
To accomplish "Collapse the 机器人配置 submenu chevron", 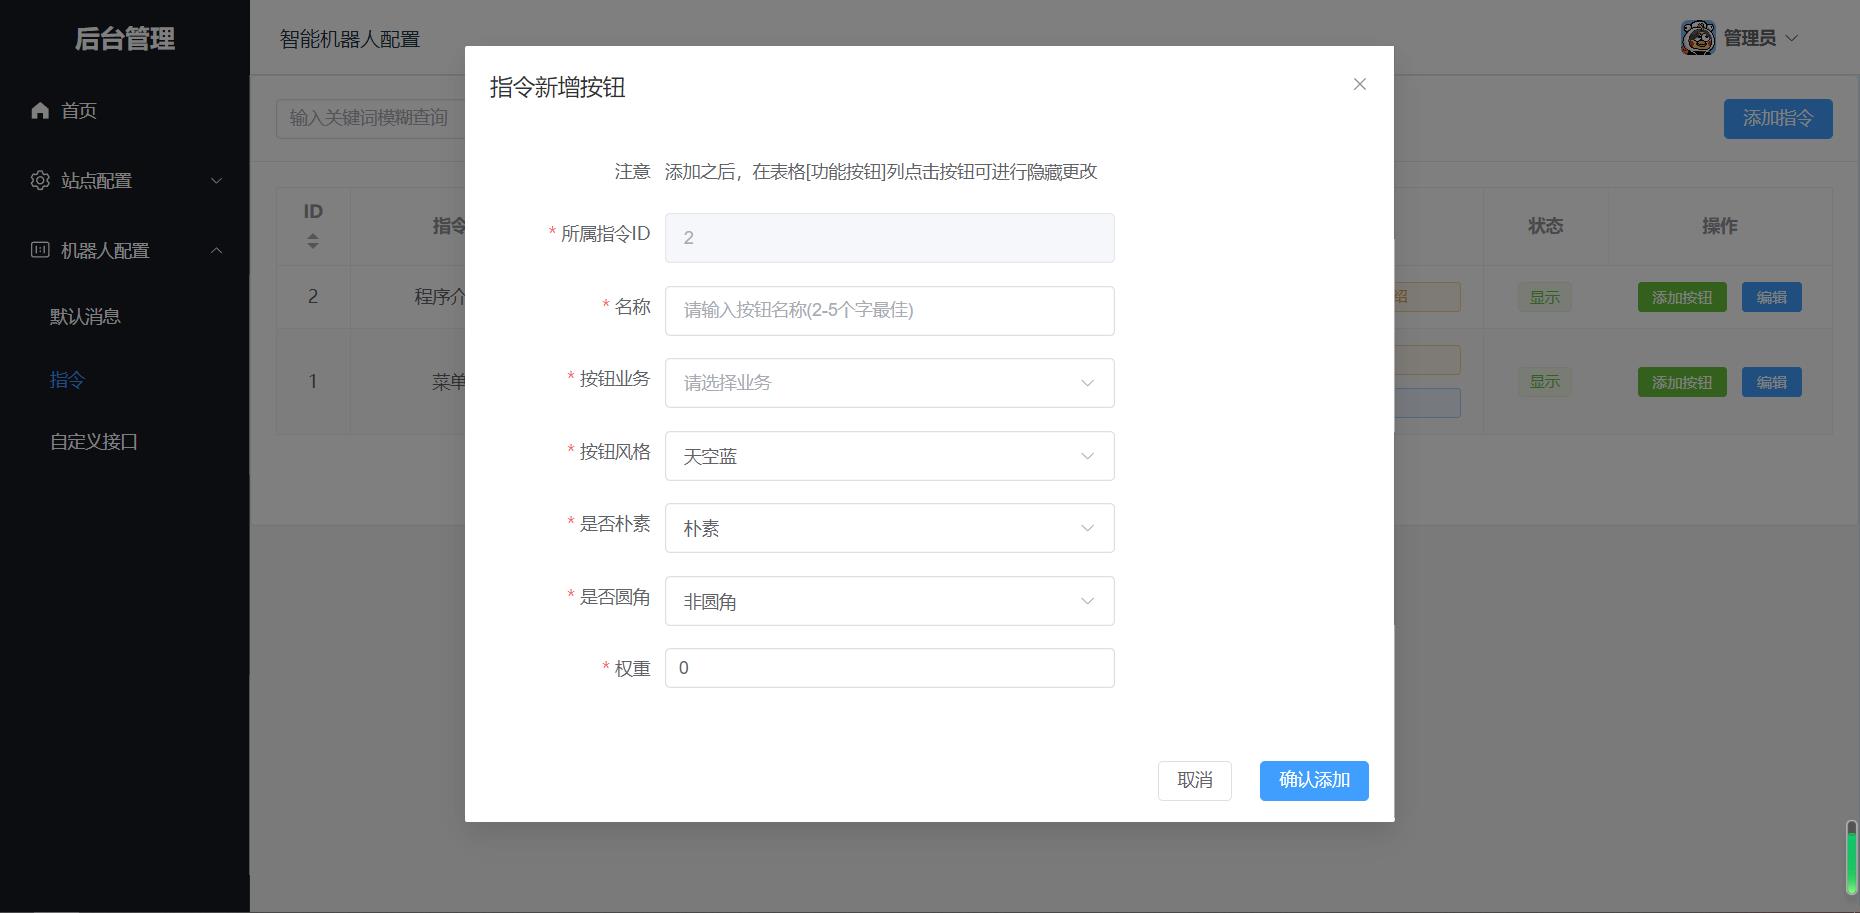I will (216, 250).
